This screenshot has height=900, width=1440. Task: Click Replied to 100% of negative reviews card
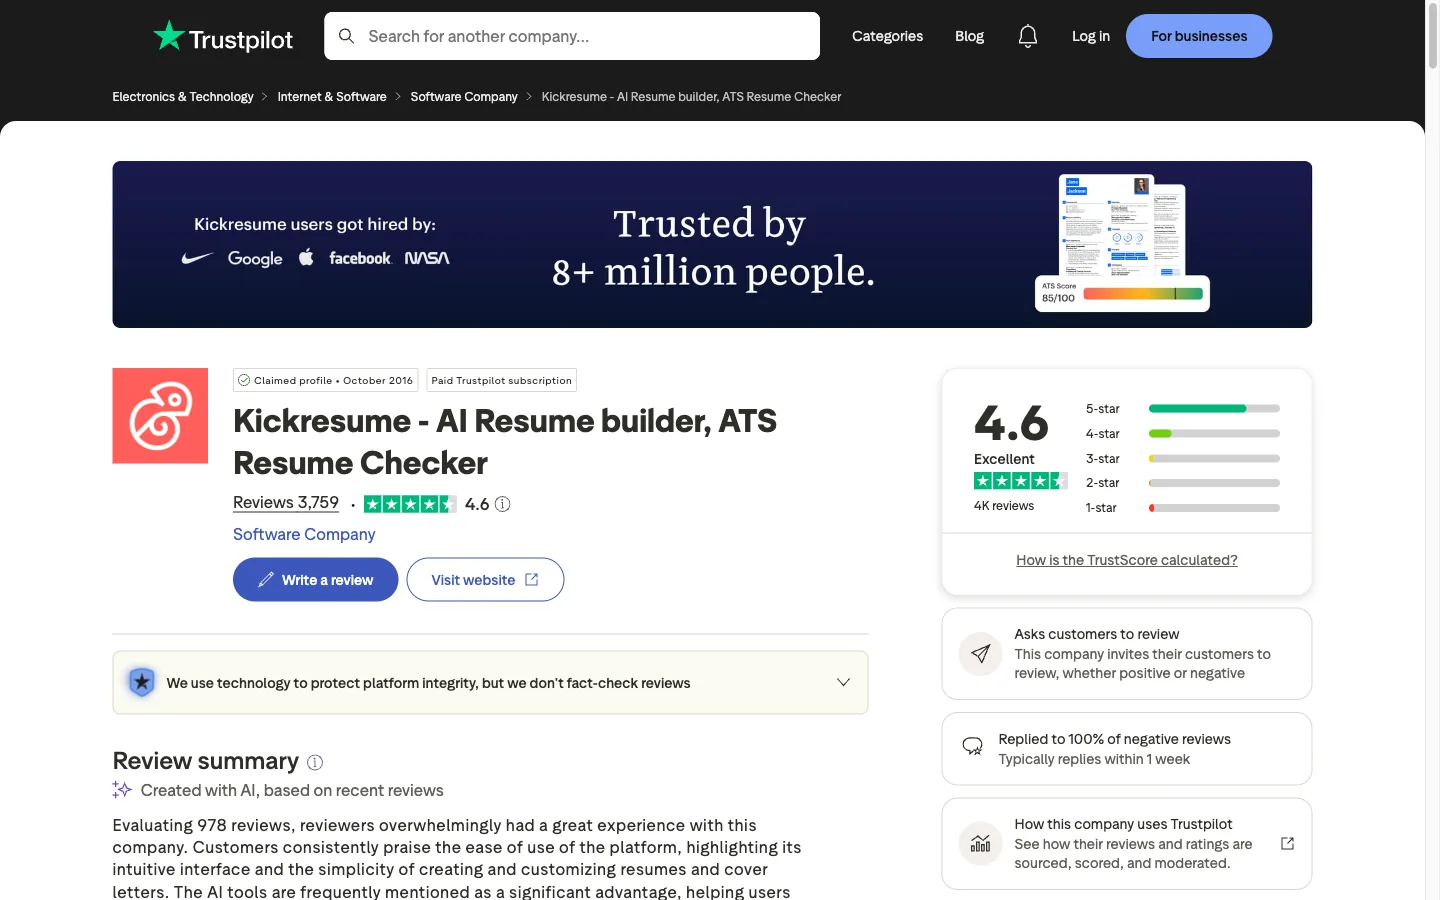click(x=1127, y=749)
